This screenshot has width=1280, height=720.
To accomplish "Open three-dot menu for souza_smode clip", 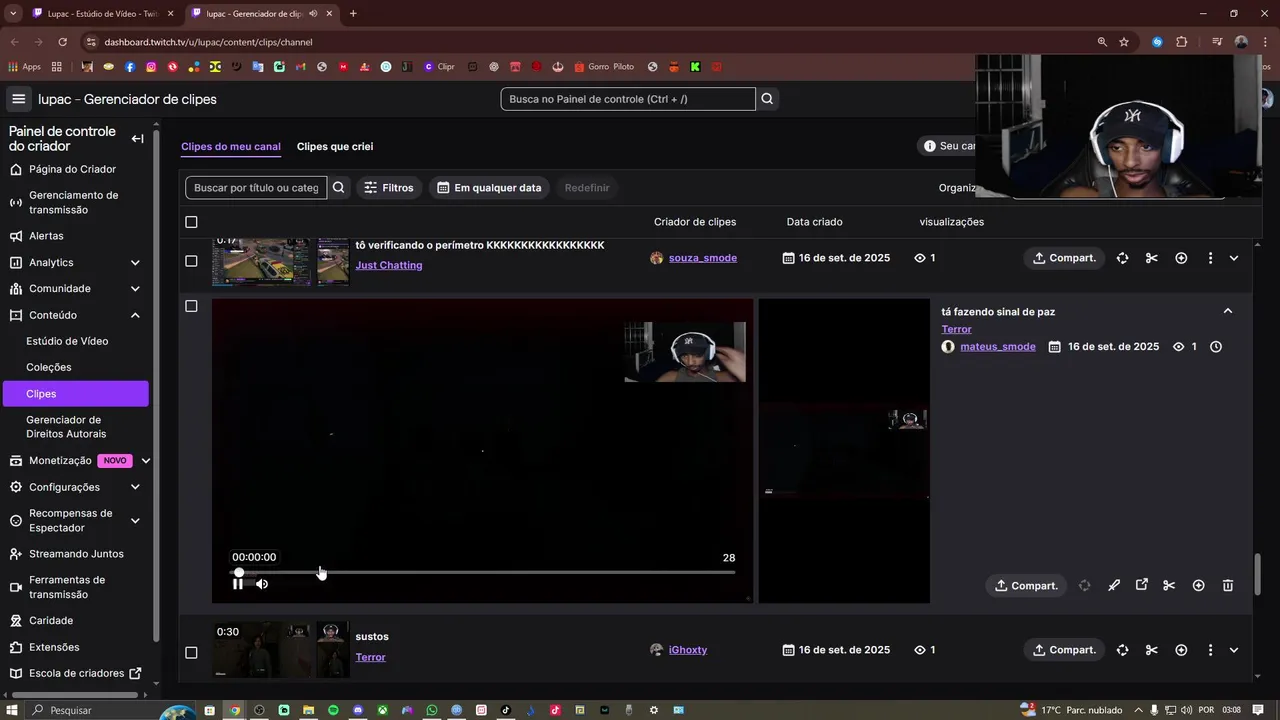I will [x=1210, y=258].
